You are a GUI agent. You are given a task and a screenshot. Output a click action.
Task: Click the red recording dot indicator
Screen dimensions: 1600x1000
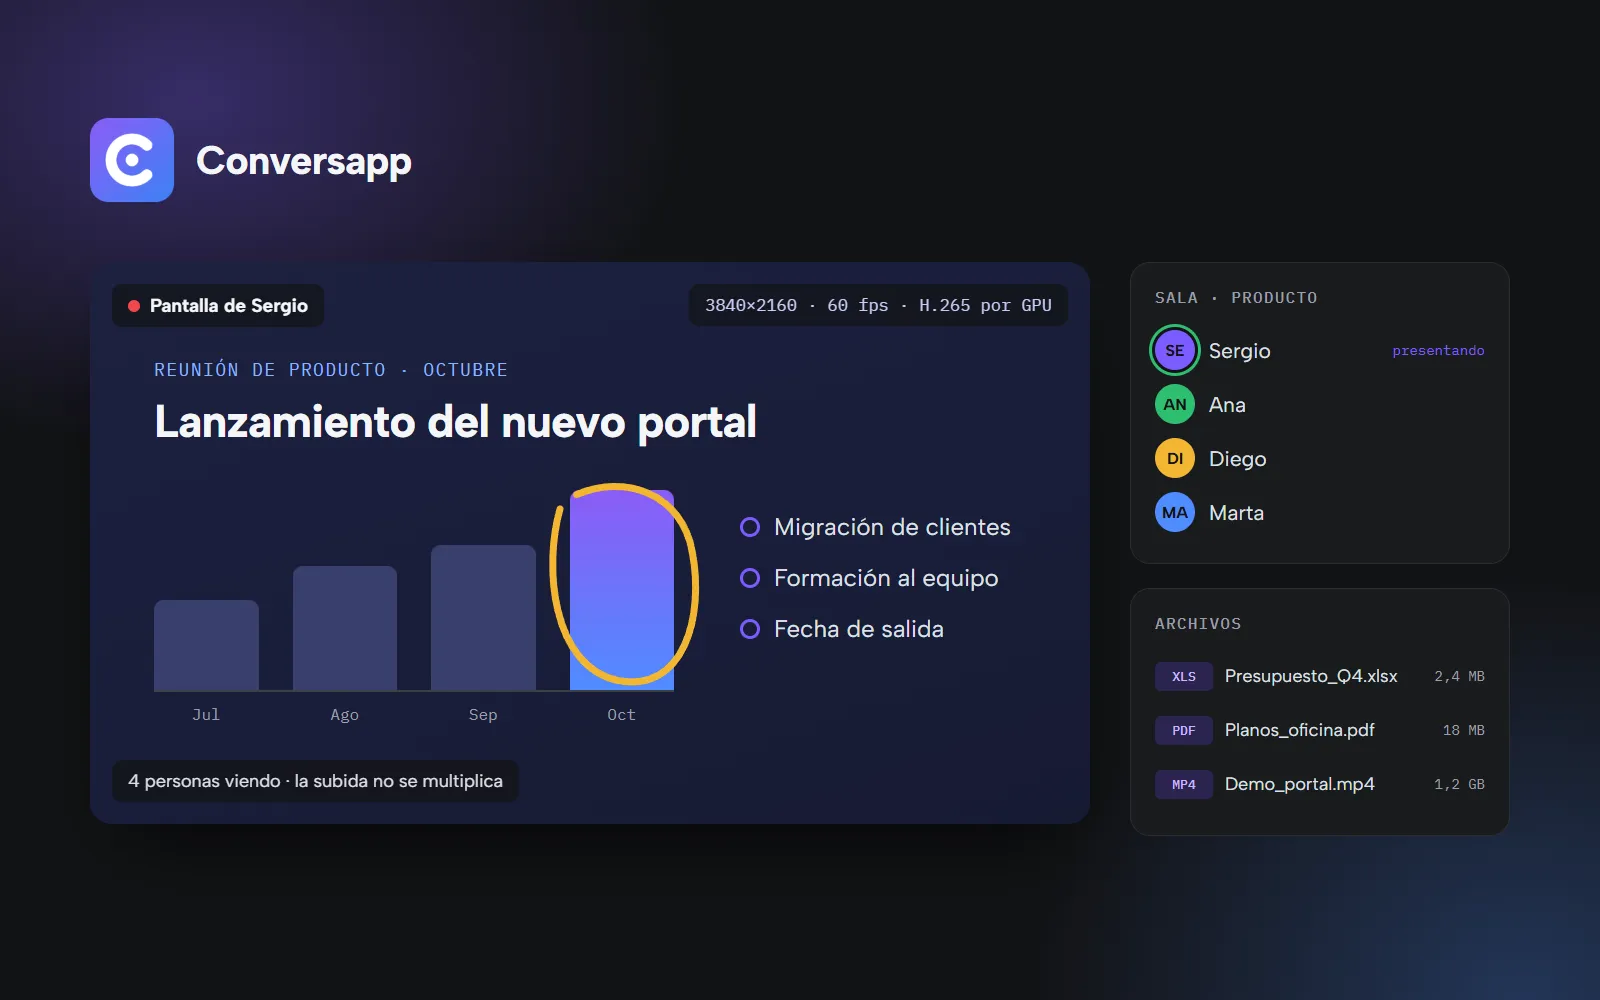point(134,306)
